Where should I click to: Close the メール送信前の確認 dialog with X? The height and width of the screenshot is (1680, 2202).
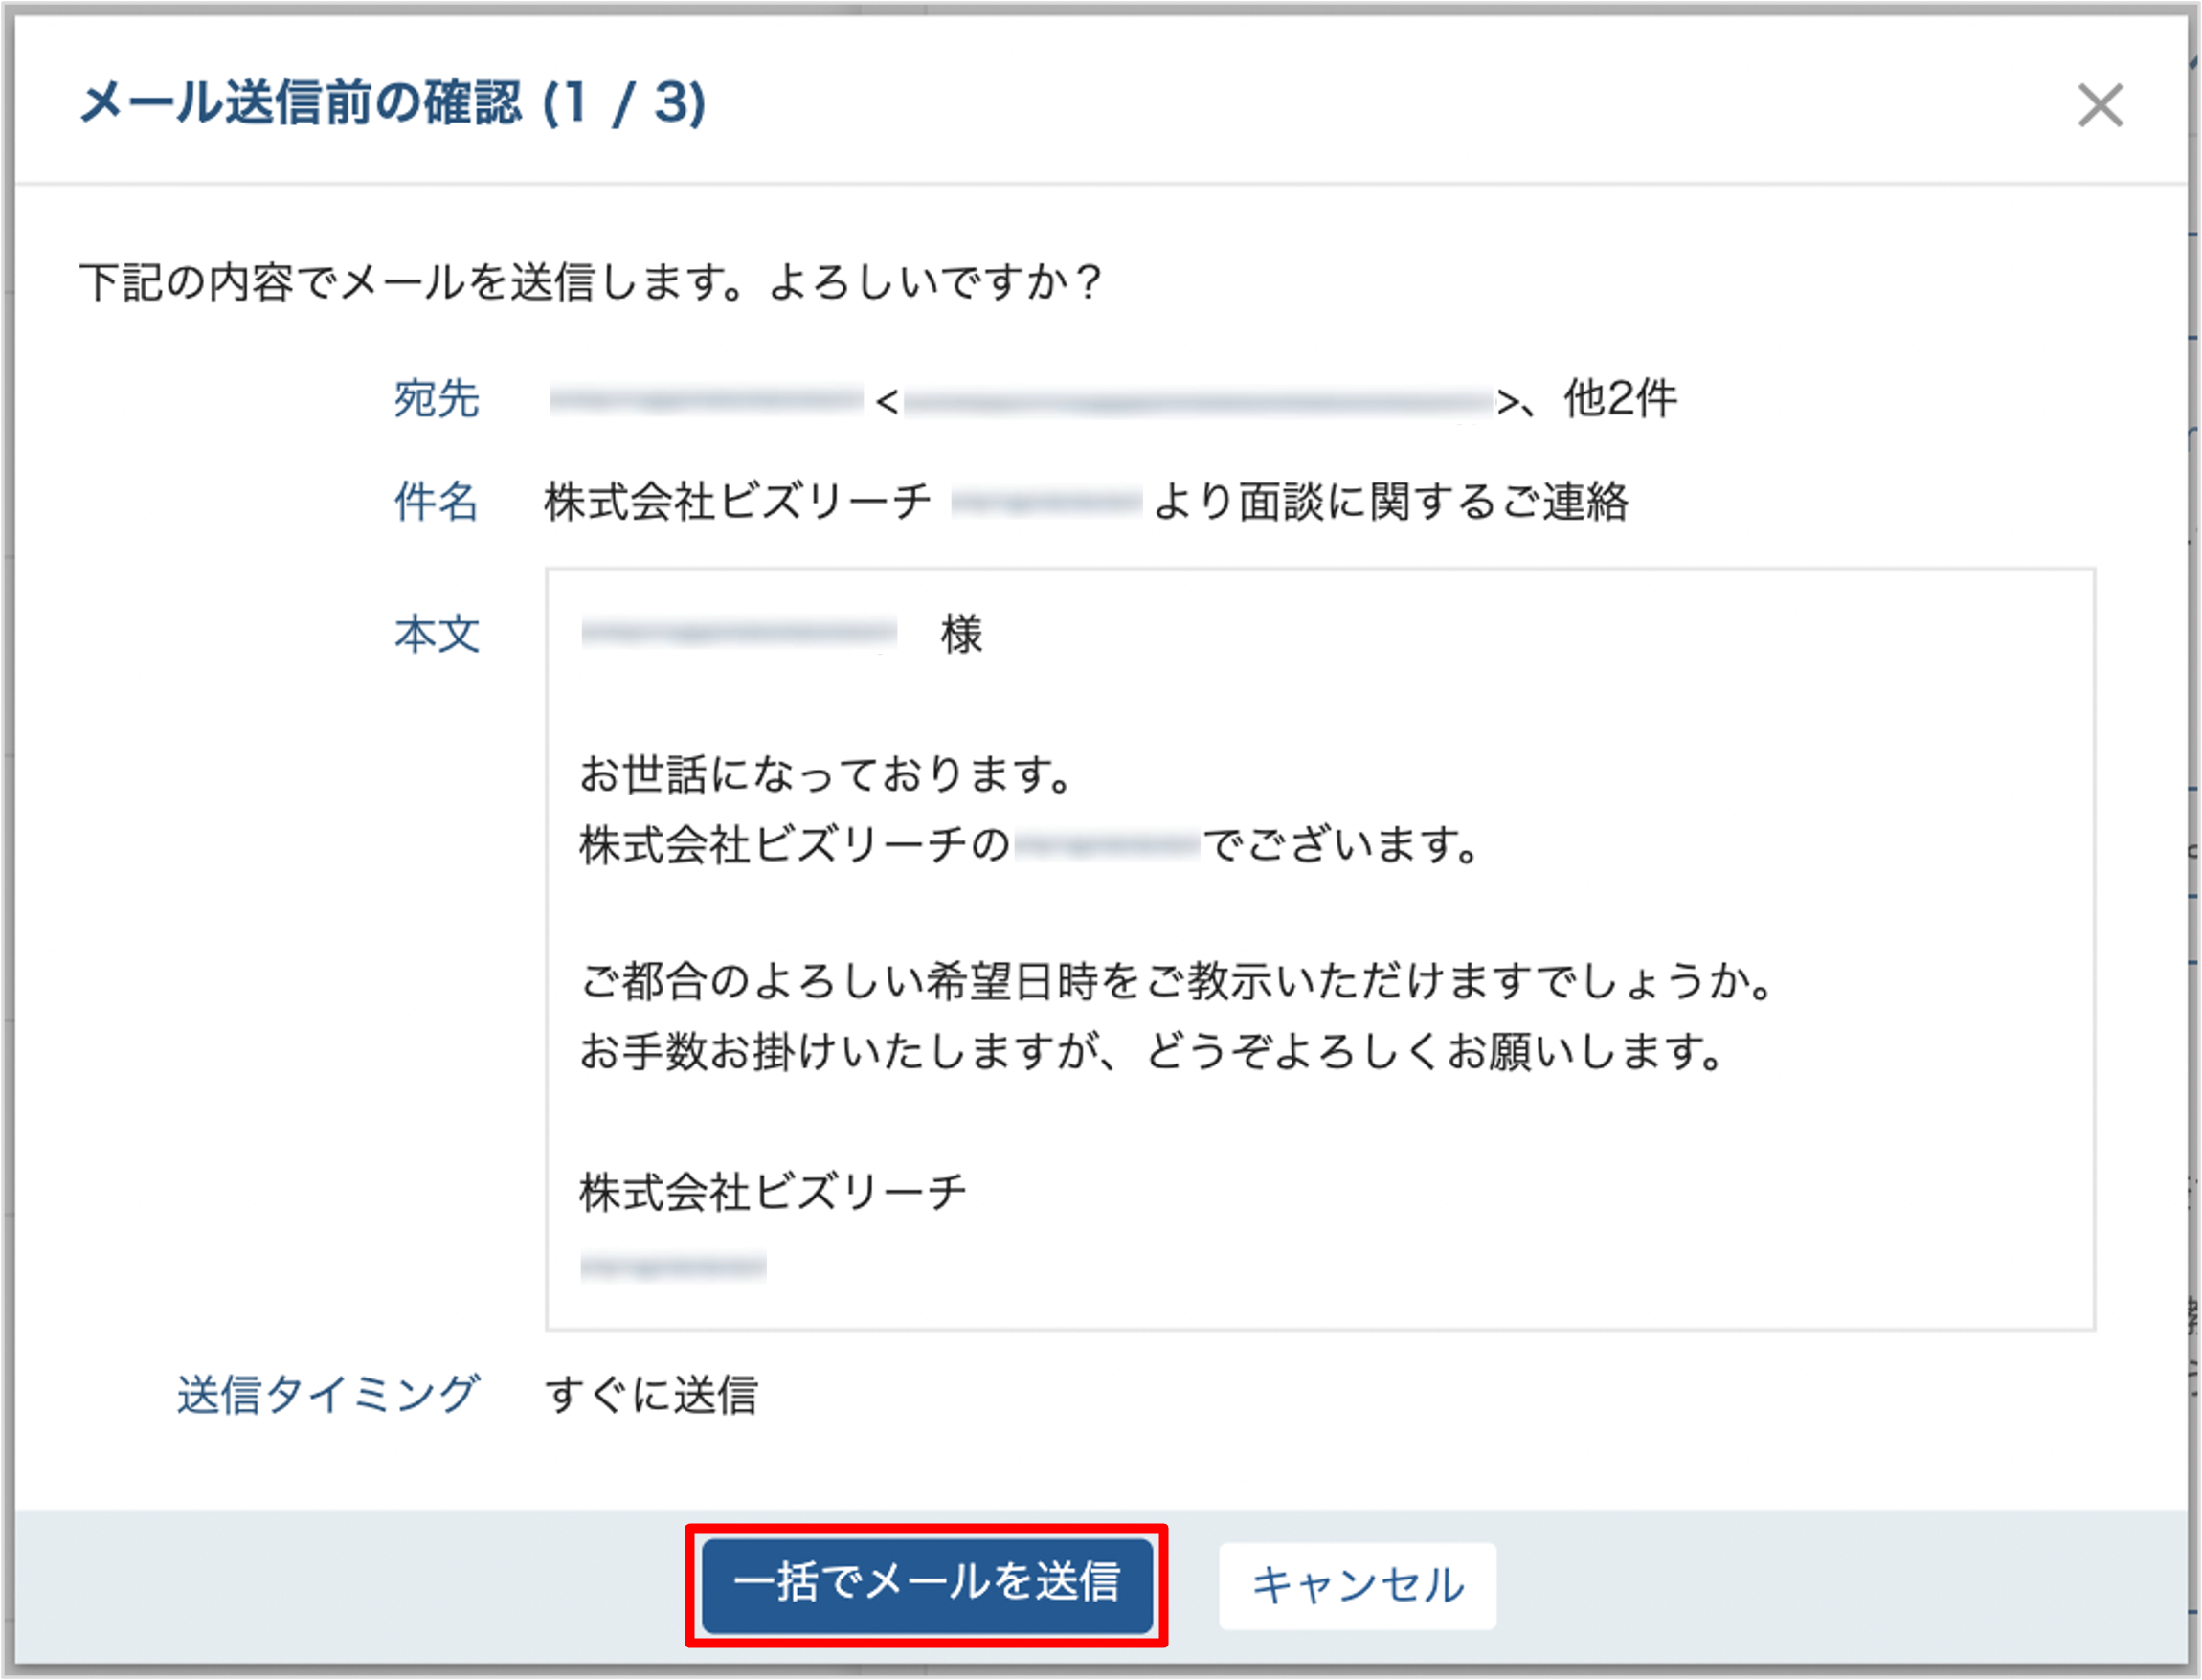tap(2099, 105)
